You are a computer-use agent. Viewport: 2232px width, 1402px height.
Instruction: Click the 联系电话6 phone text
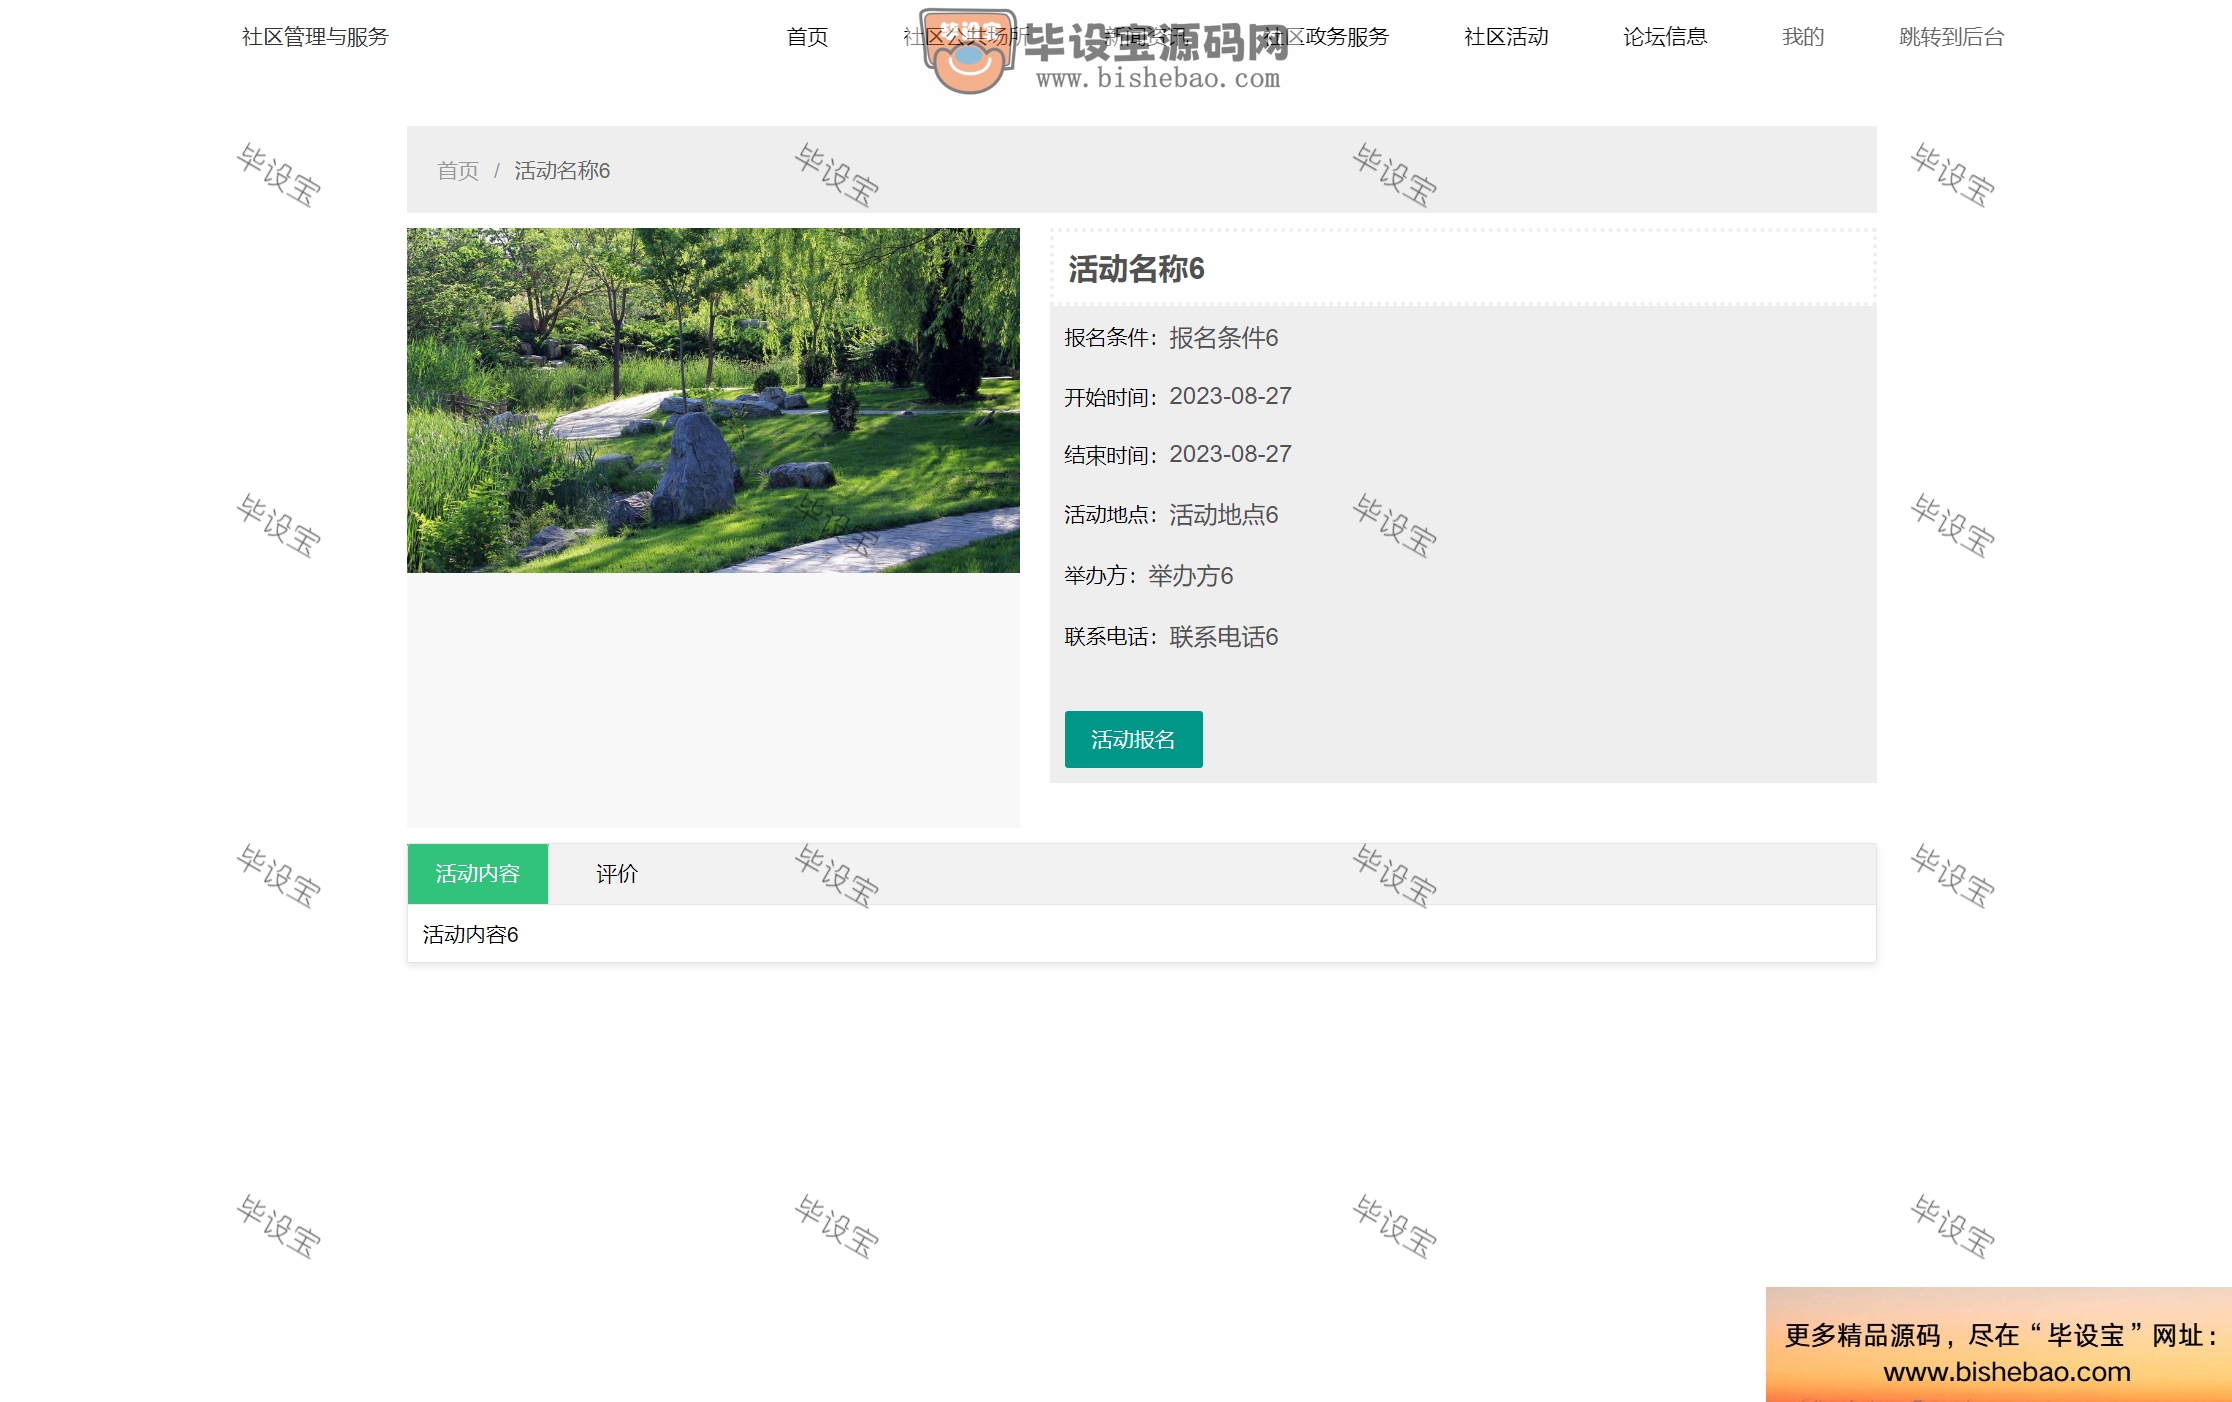click(1224, 637)
